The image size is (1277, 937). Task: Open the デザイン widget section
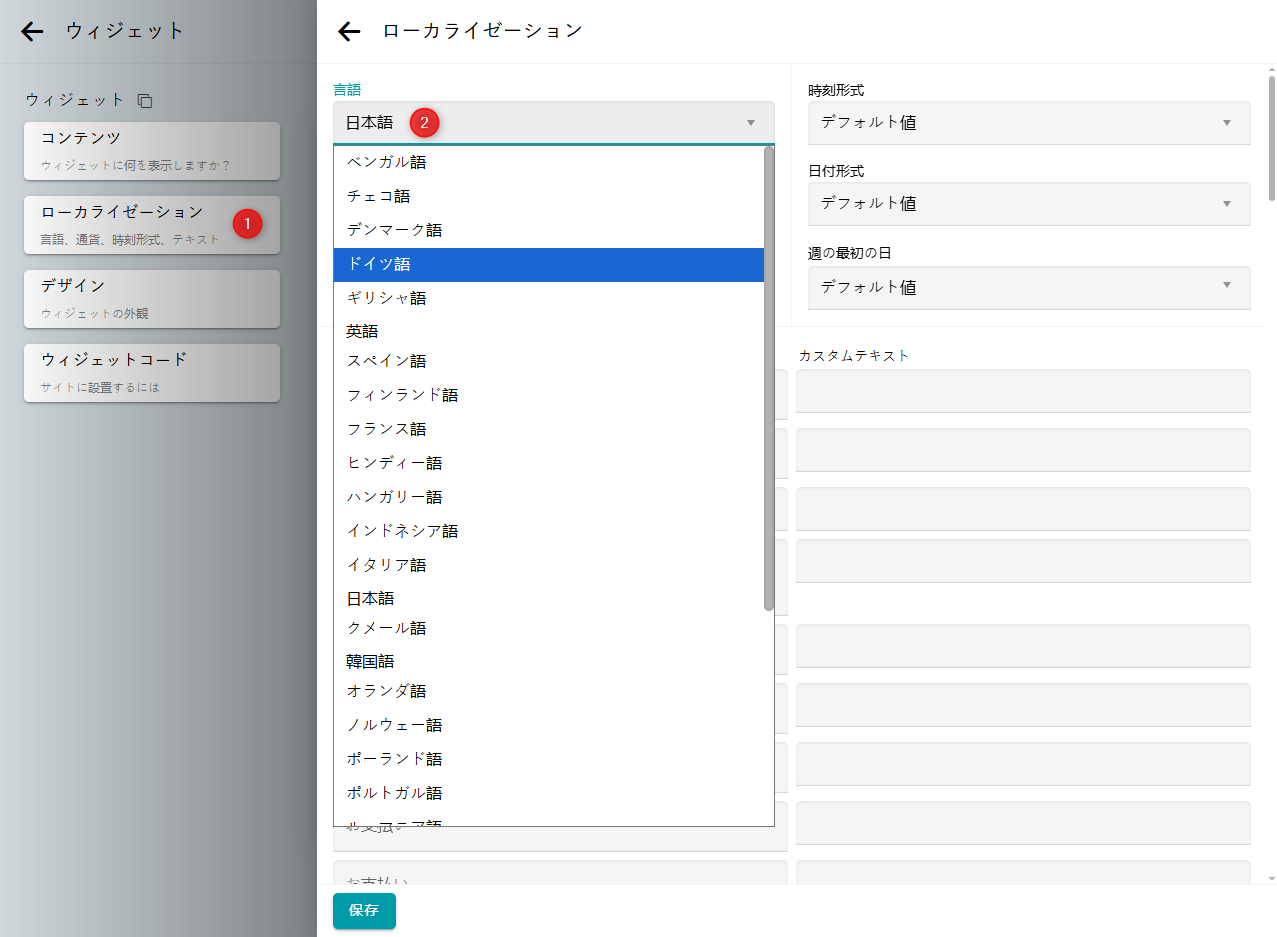click(152, 299)
